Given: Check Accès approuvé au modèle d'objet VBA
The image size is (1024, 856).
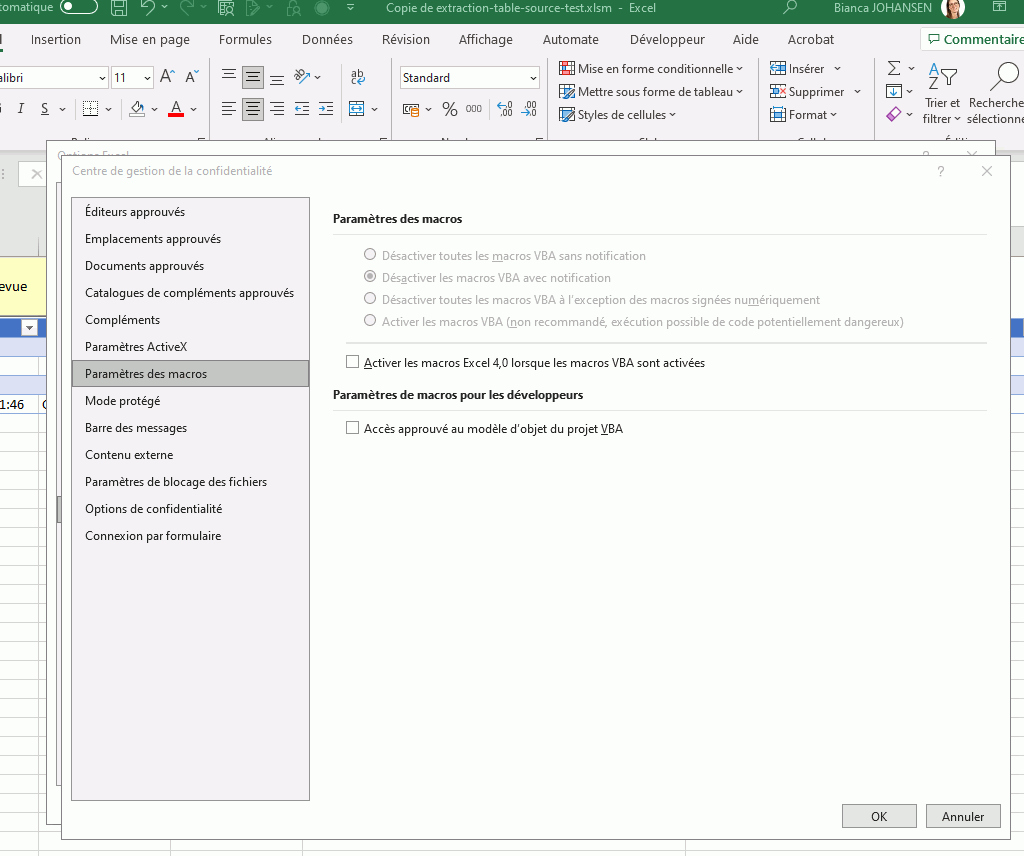Looking at the screenshot, I should point(352,428).
